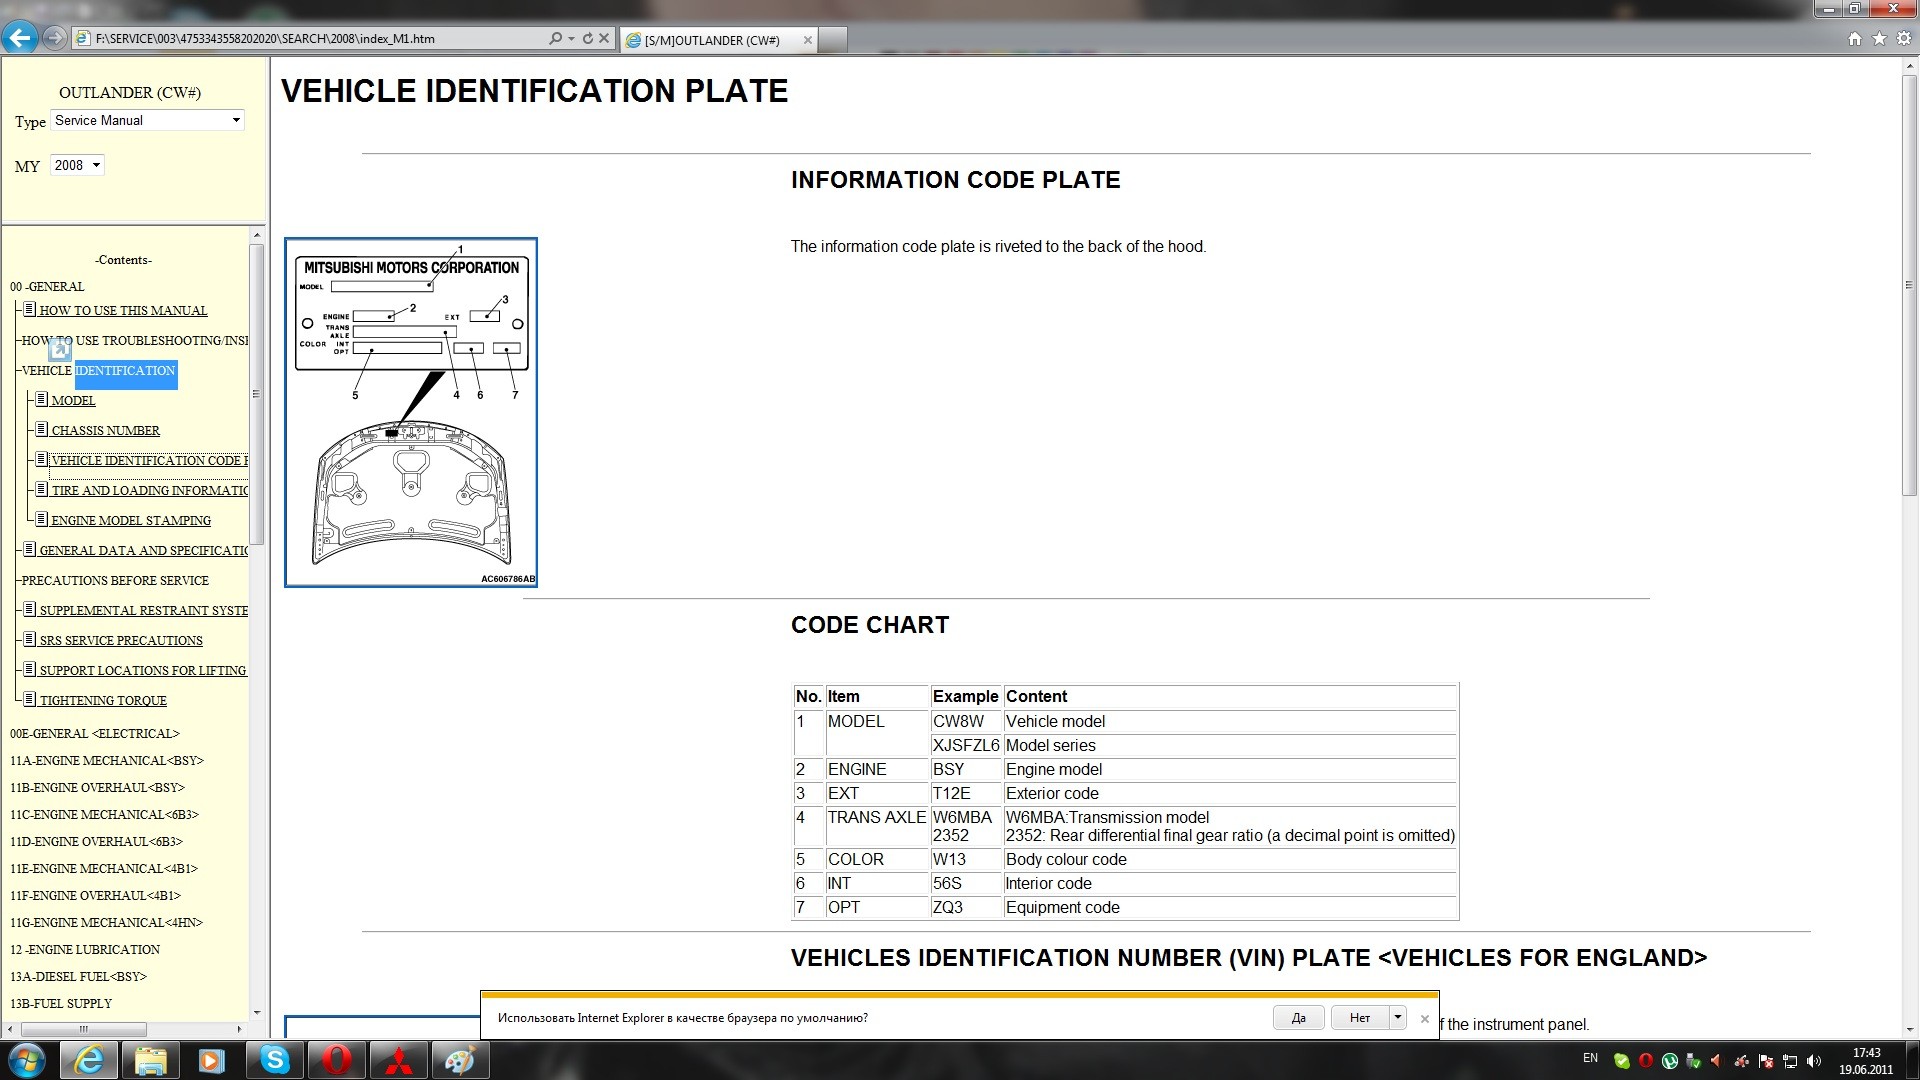The width and height of the screenshot is (1920, 1080).
Task: Open the Type Service Manual dropdown
Action: tap(147, 120)
